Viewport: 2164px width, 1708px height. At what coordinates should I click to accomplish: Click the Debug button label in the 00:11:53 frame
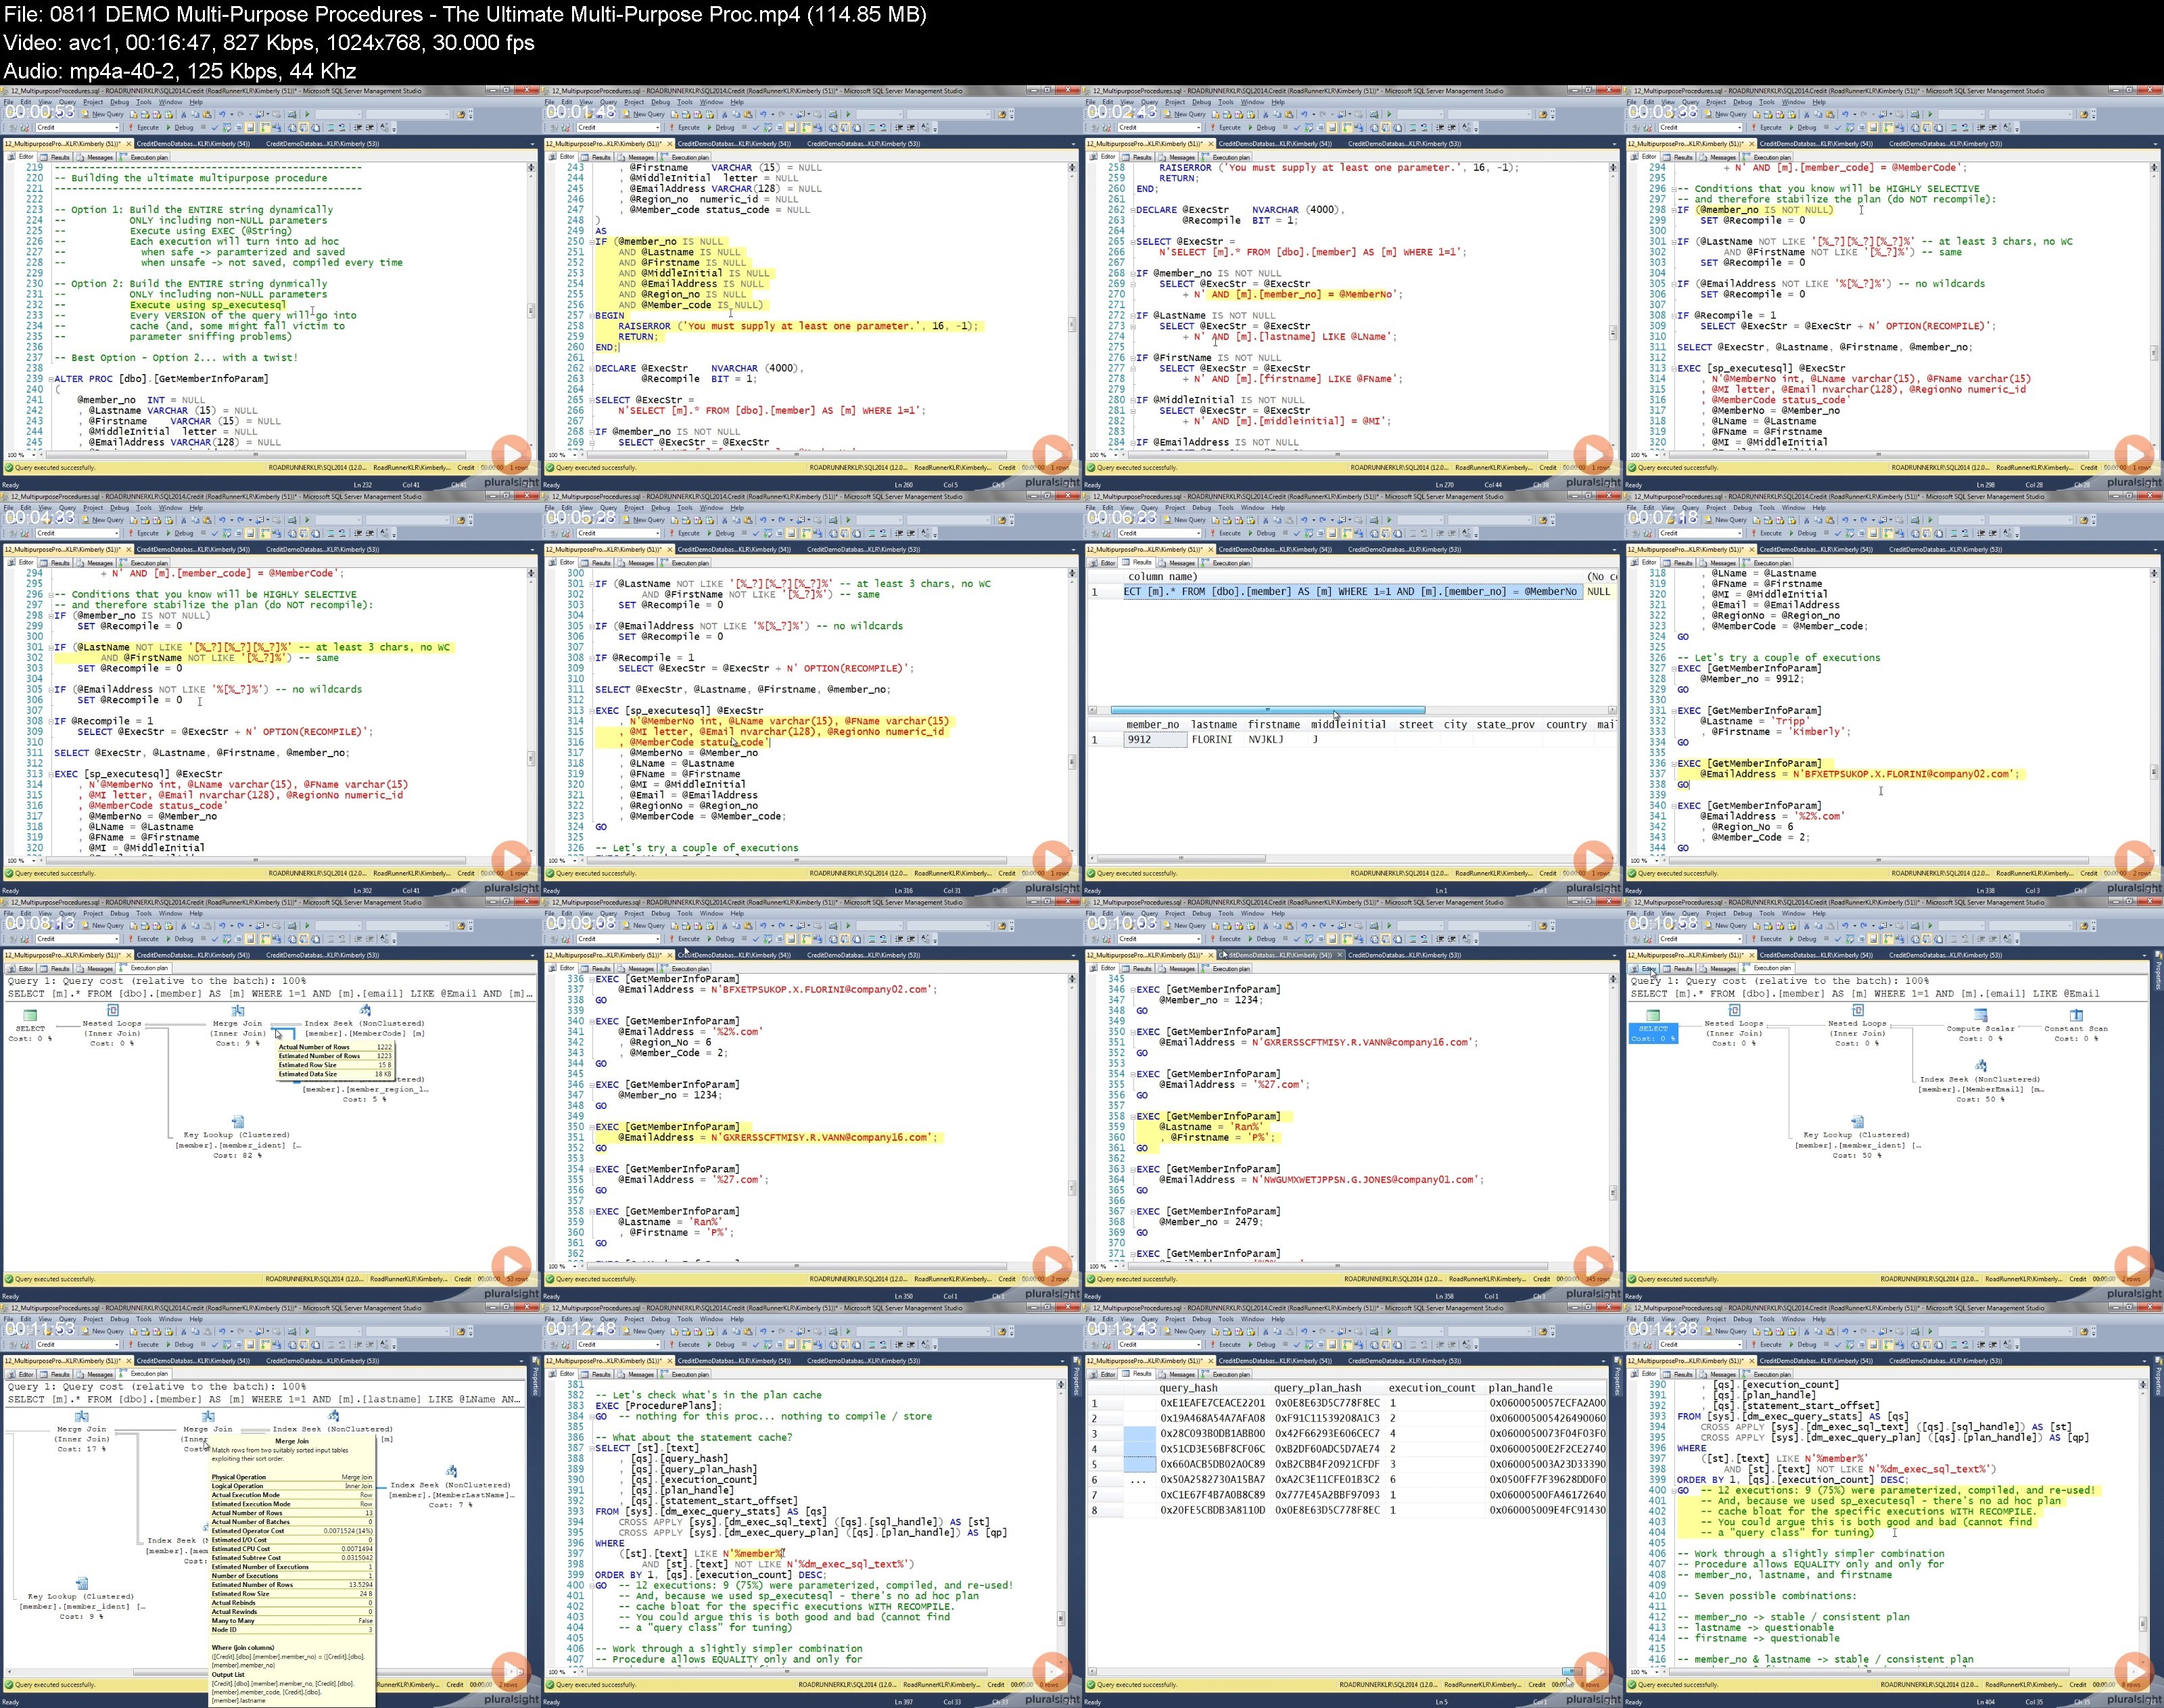click(184, 1345)
